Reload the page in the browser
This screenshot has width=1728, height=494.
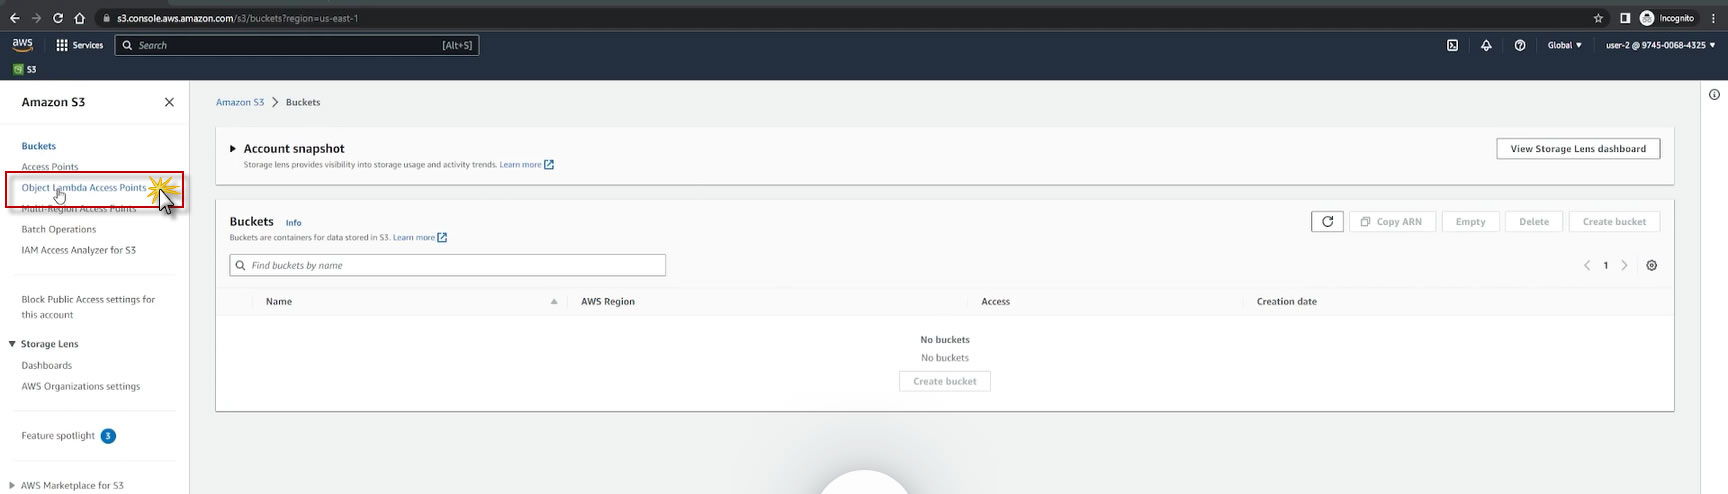point(58,18)
